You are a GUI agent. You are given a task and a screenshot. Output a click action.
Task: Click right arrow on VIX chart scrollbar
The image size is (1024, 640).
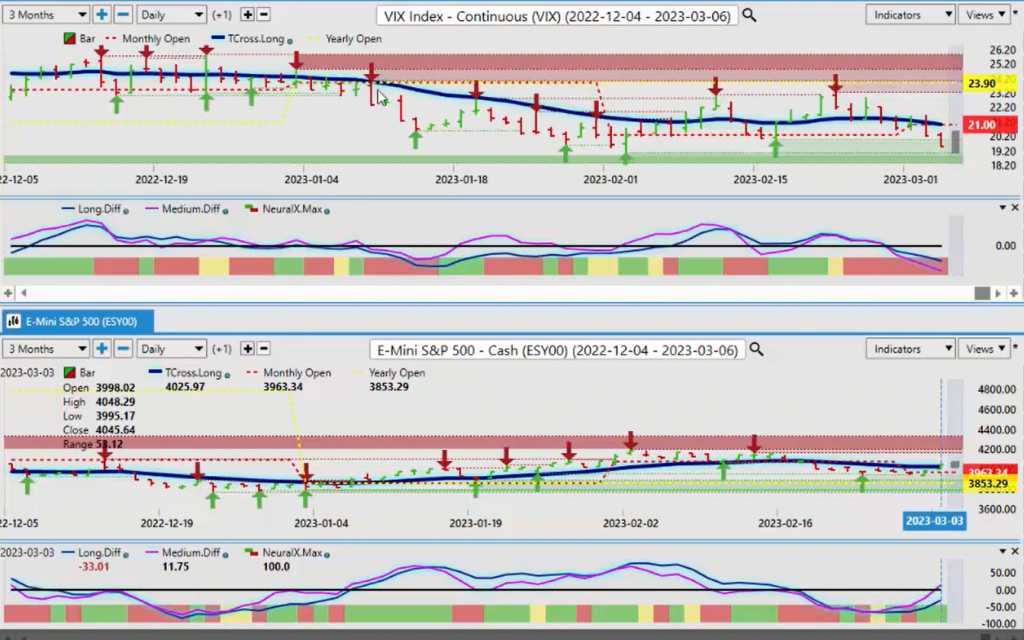998,293
